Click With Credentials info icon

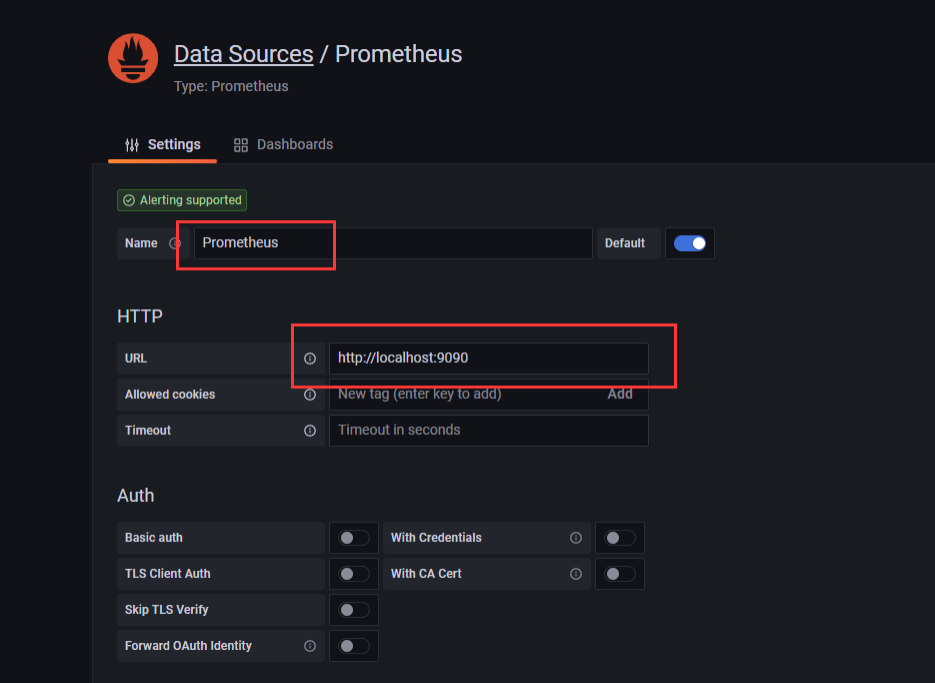(x=576, y=538)
